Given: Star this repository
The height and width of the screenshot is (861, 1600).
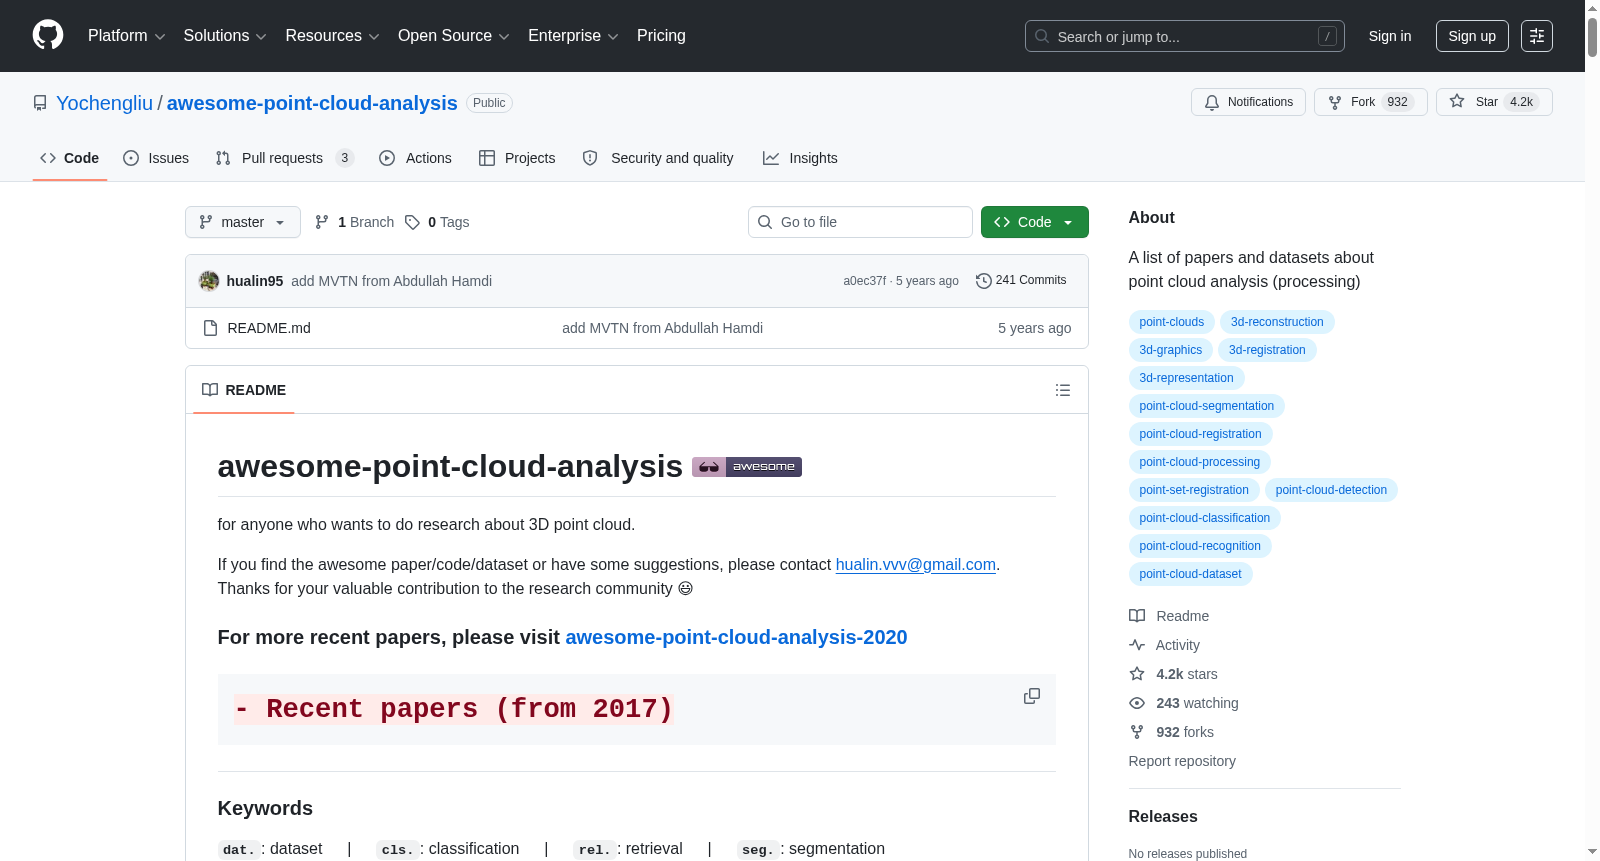Looking at the screenshot, I should coord(1494,102).
